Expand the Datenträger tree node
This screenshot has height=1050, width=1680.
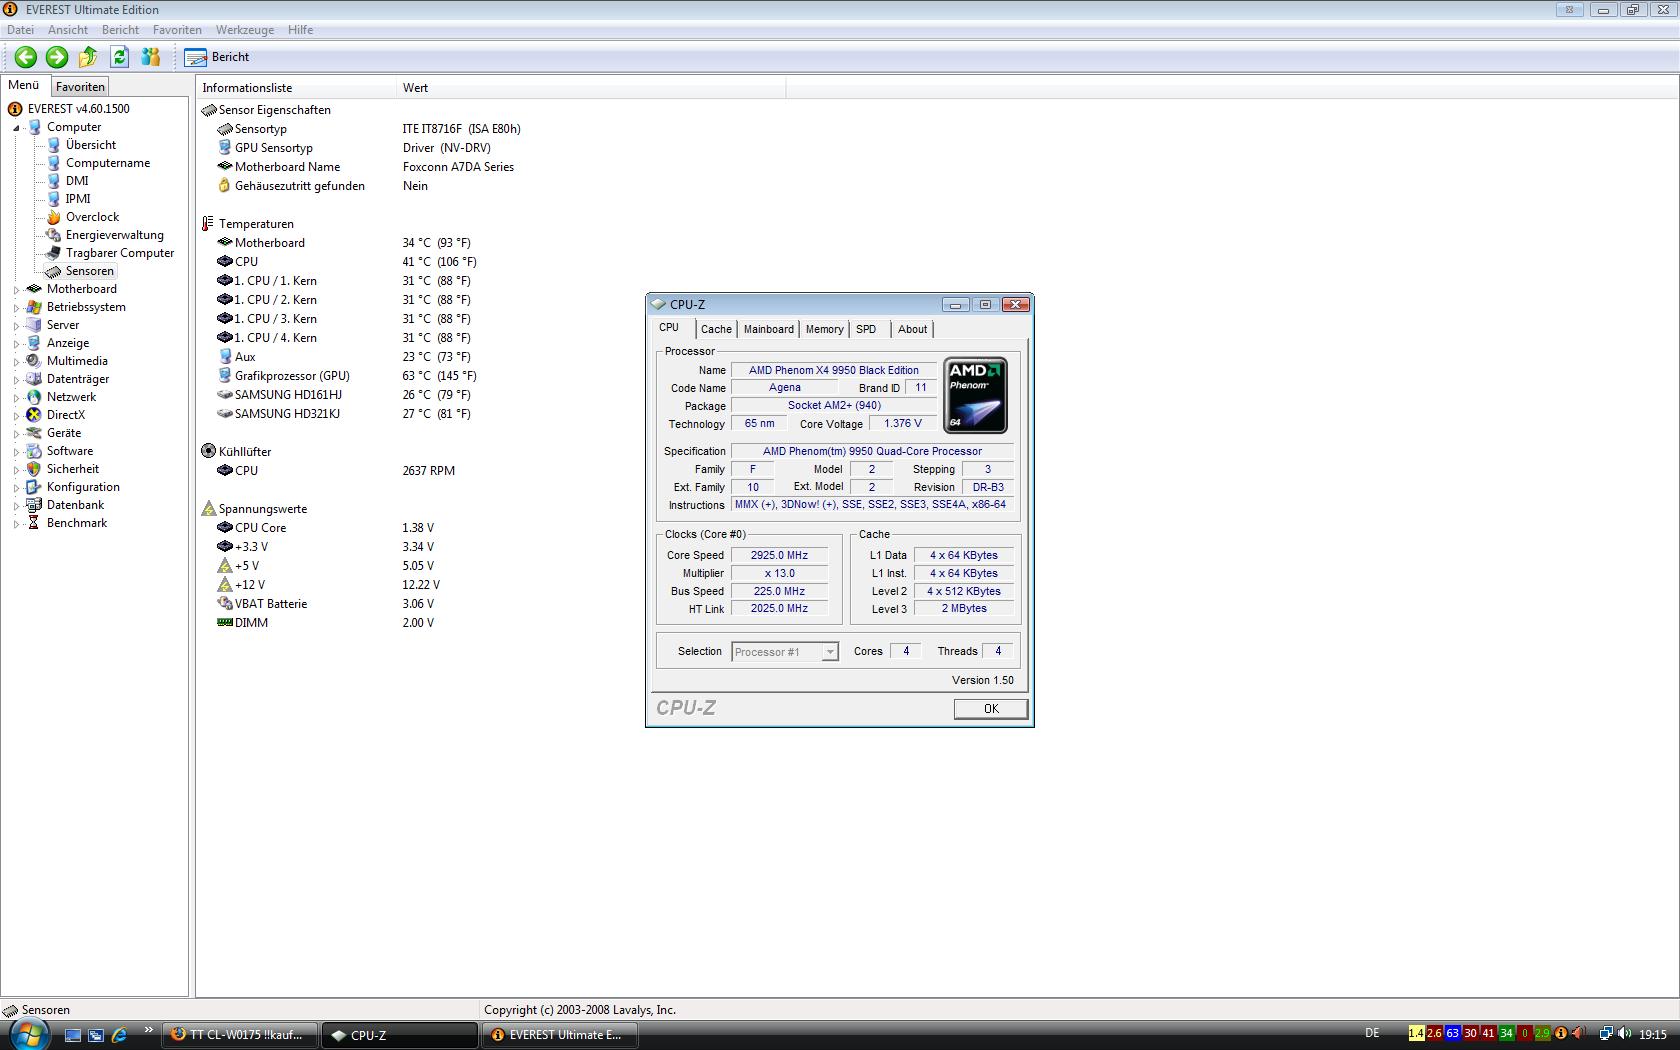tap(16, 380)
